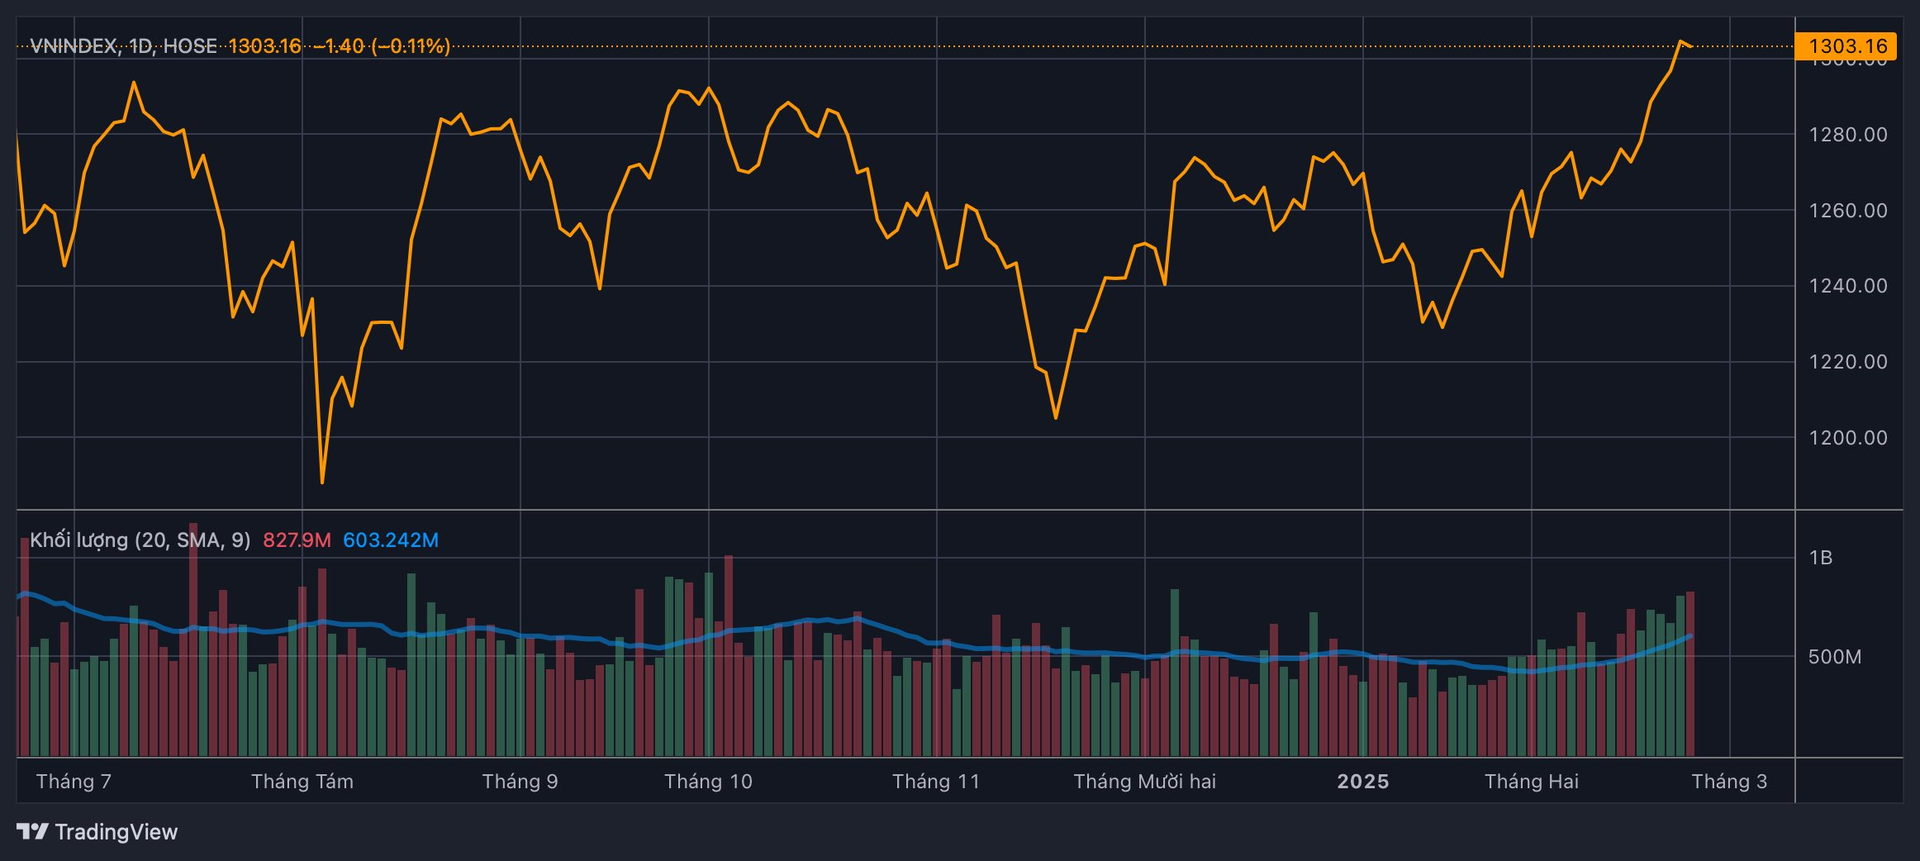1920x861 pixels.
Task: Click the blue 603.242M SMA value
Action: [391, 540]
